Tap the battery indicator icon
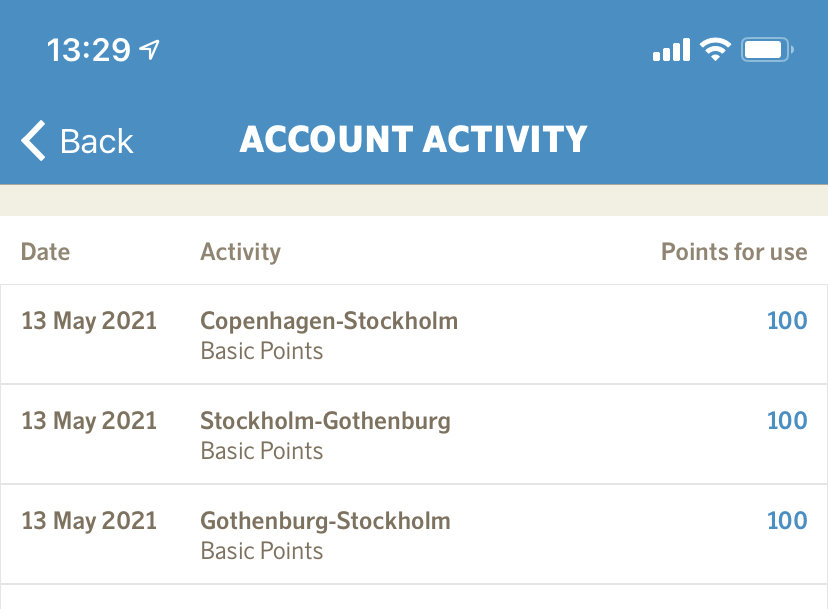 [x=767, y=49]
